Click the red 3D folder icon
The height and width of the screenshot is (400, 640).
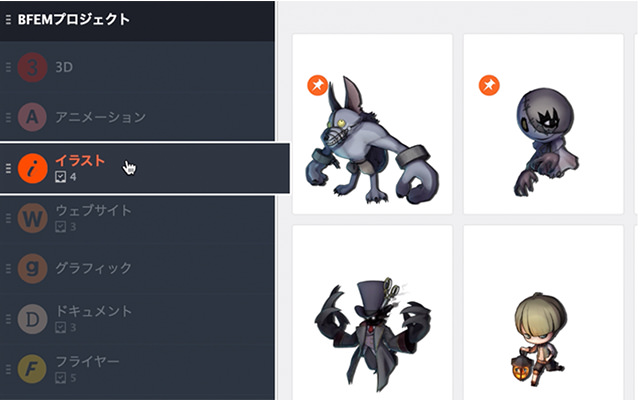(32, 67)
